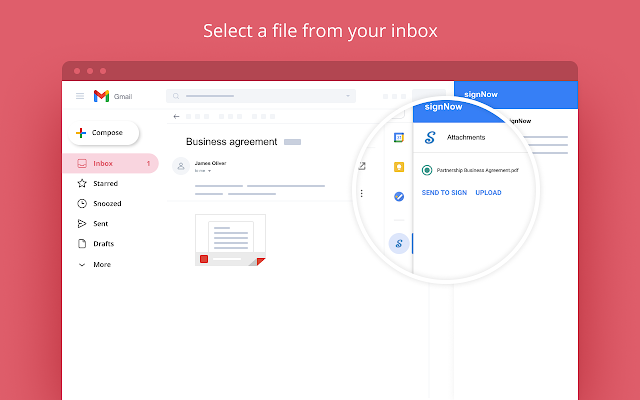Open the Gmail hamburger main menu
Screen dimensions: 640x400
[x=80, y=96]
